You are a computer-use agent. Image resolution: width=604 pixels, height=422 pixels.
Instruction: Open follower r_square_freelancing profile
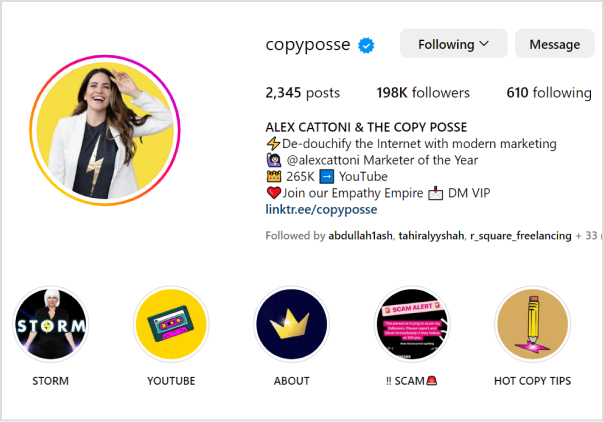click(x=520, y=235)
